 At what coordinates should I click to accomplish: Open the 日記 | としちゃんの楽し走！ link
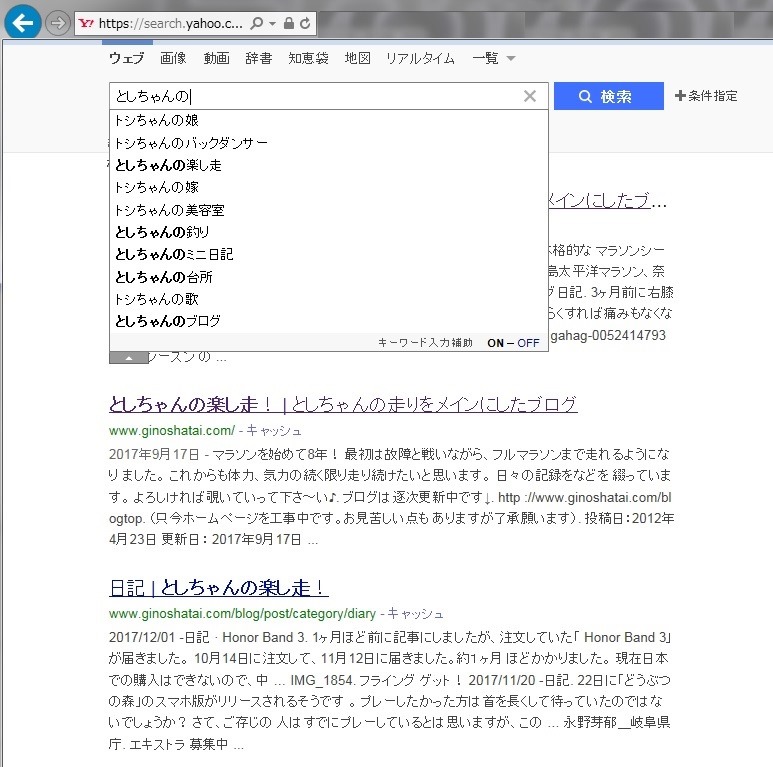pyautogui.click(x=218, y=588)
